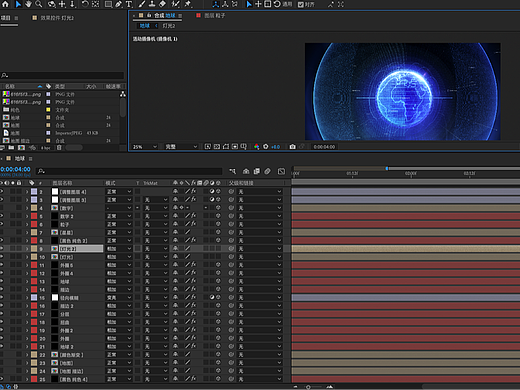Click the project panel search field
The width and height of the screenshot is (520, 390).
[x=62, y=75]
